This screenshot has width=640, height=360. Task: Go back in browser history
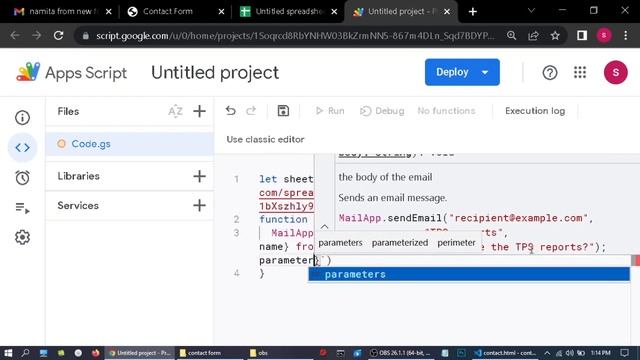pyautogui.click(x=15, y=36)
